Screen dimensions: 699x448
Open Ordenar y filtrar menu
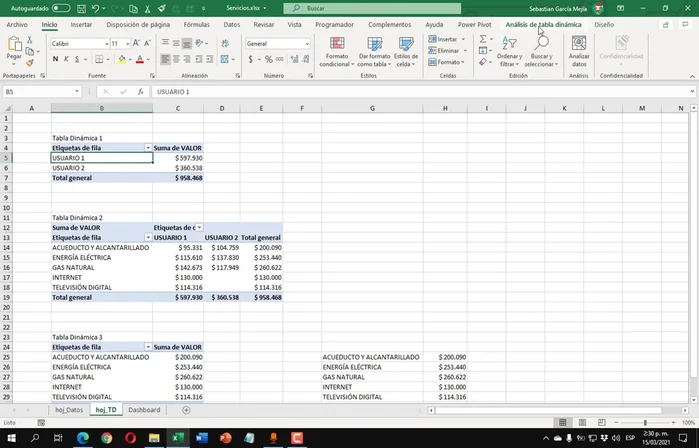tap(509, 52)
